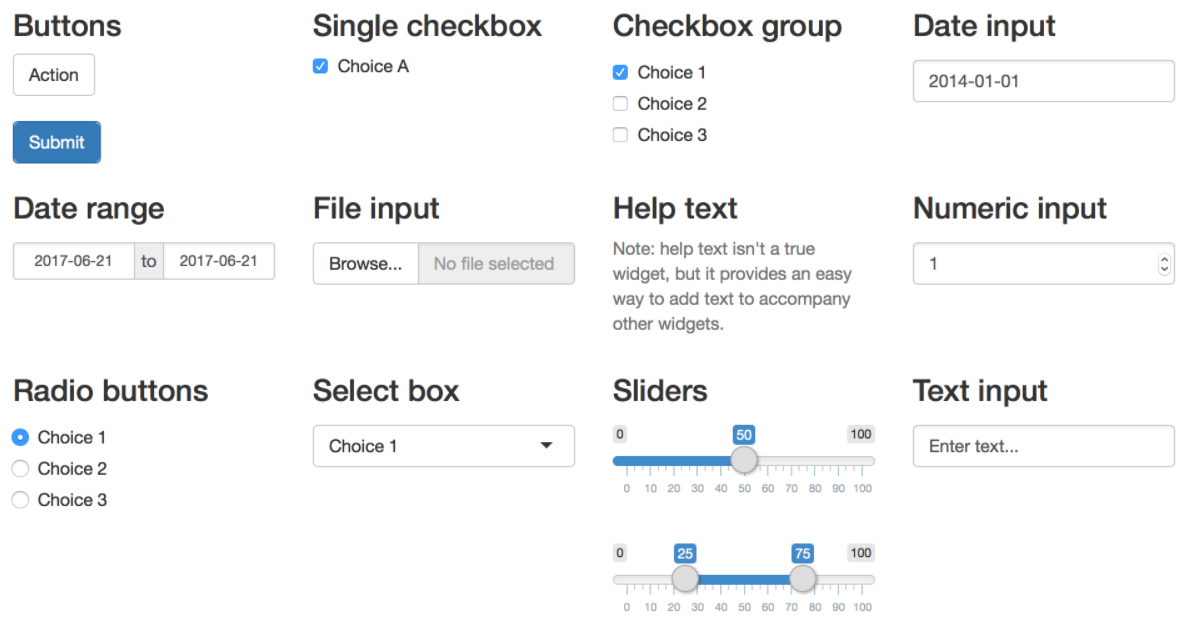The width and height of the screenshot is (1194, 627).
Task: Enable Choice 2 in Checkbox group
Action: click(620, 104)
